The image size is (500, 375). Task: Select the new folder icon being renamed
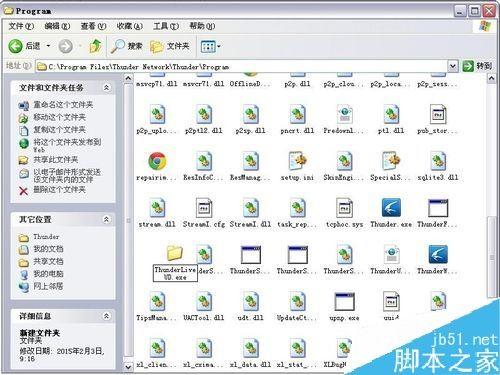pos(175,253)
